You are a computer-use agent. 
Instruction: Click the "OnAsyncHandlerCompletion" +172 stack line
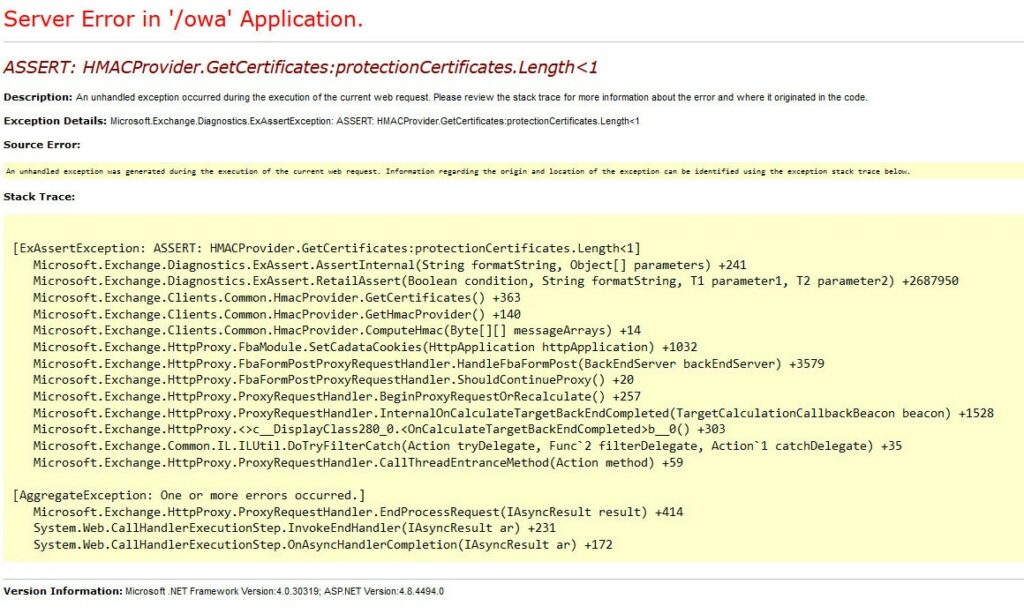[x=323, y=544]
